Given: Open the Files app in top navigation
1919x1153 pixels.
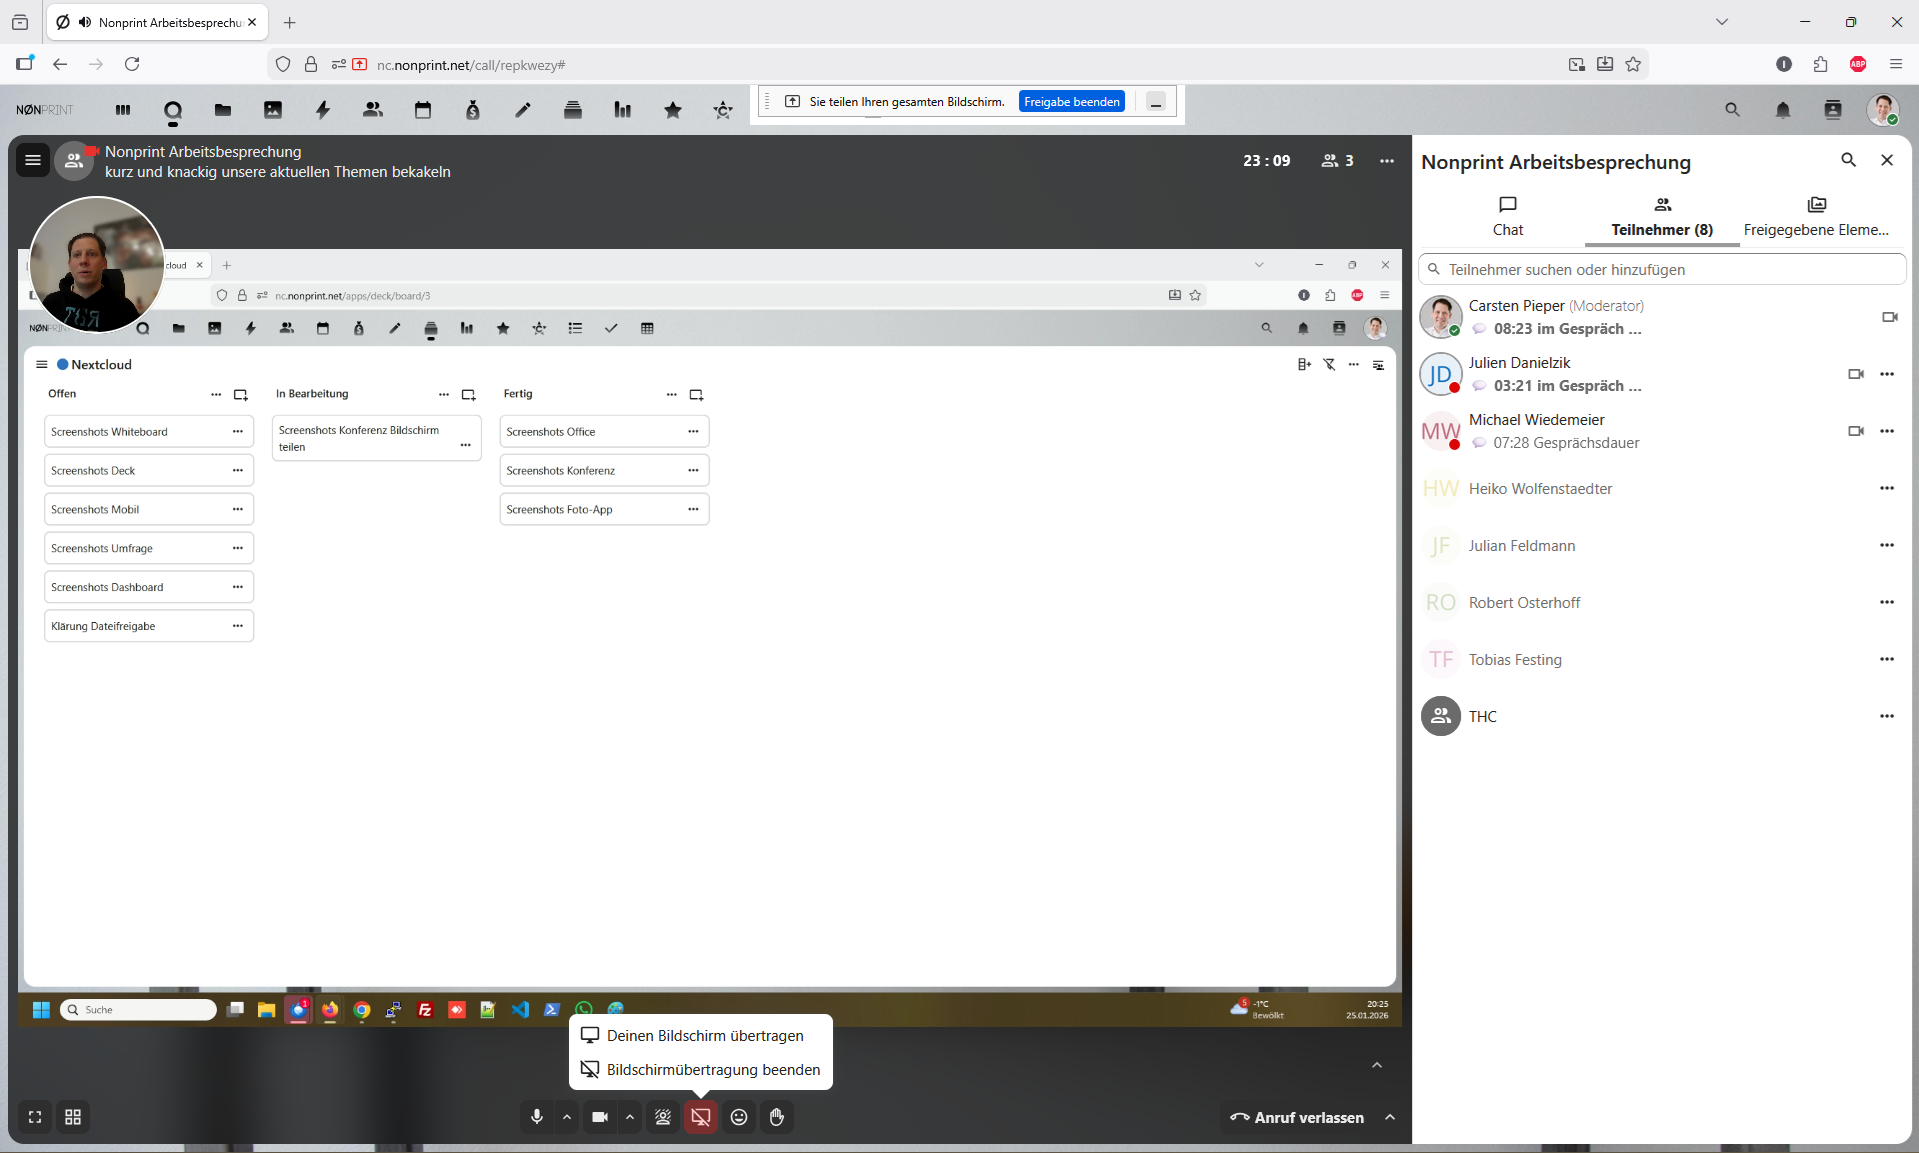Looking at the screenshot, I should click(223, 110).
